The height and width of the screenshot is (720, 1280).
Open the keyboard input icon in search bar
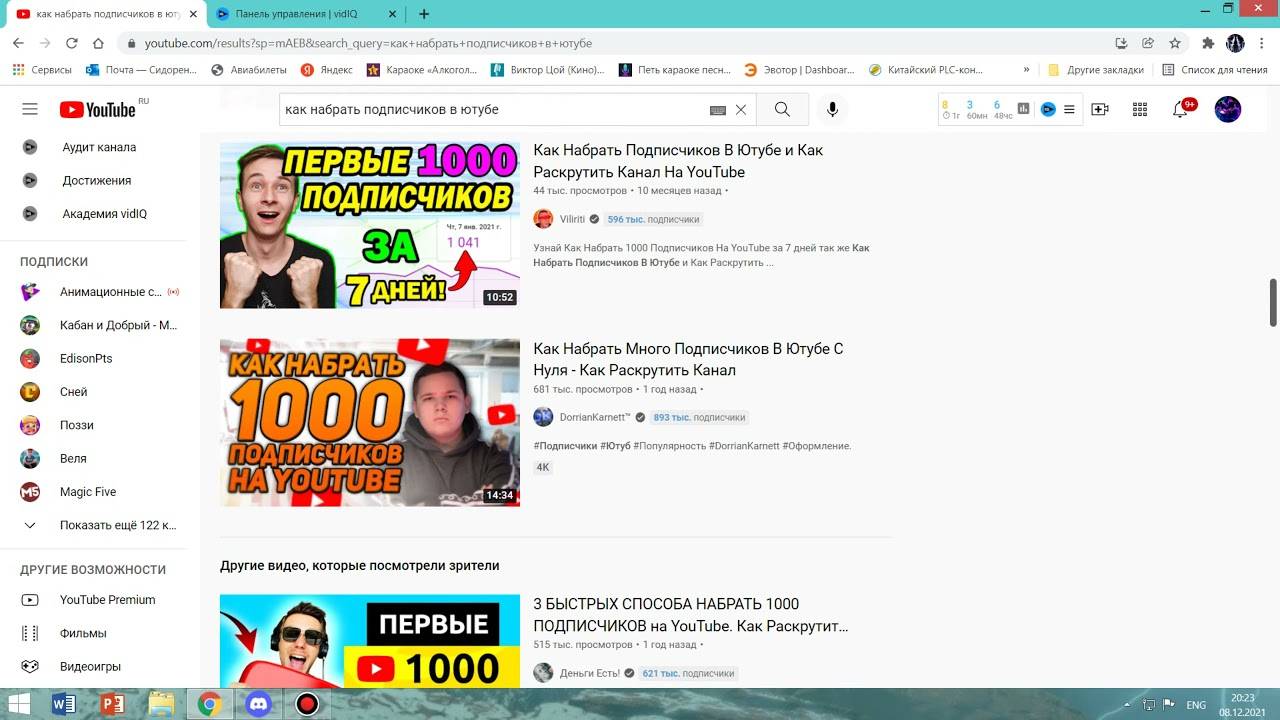[x=716, y=109]
